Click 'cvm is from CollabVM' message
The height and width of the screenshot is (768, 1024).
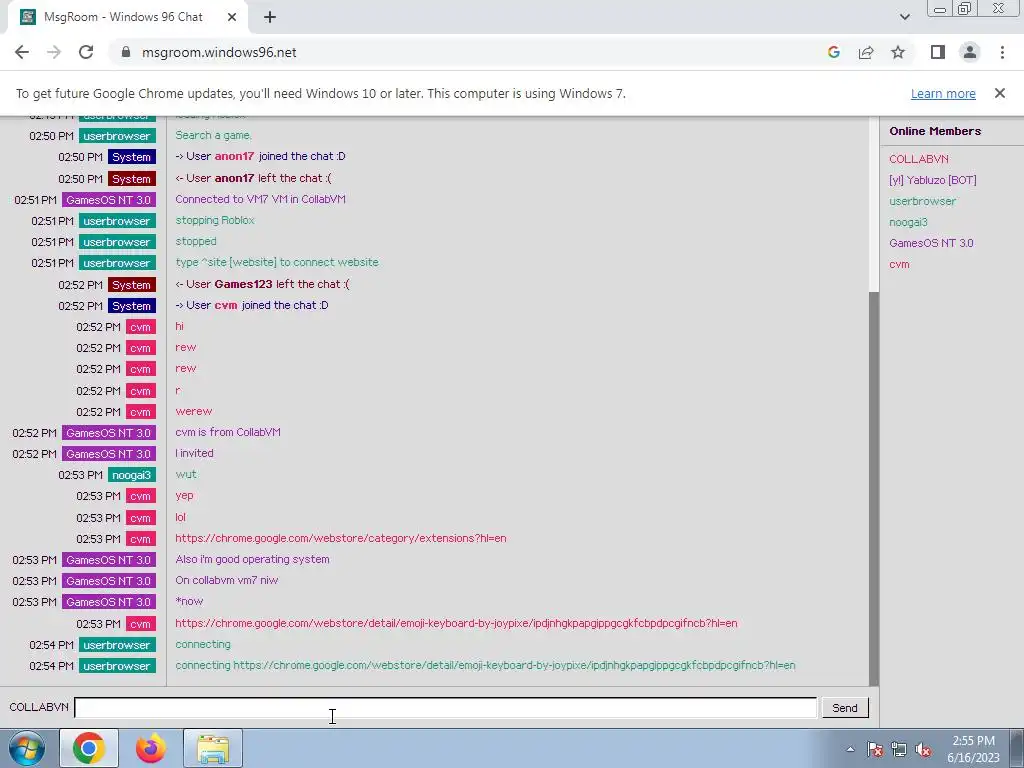point(228,432)
